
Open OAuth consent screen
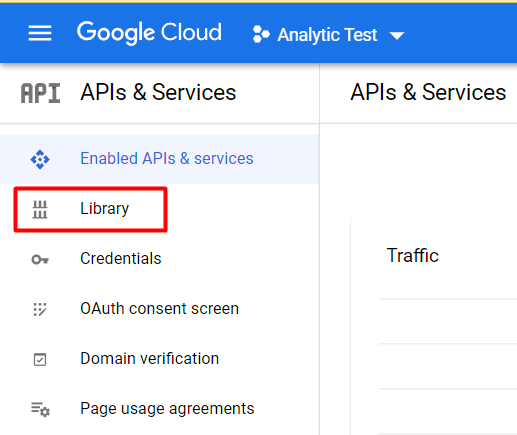click(x=160, y=309)
